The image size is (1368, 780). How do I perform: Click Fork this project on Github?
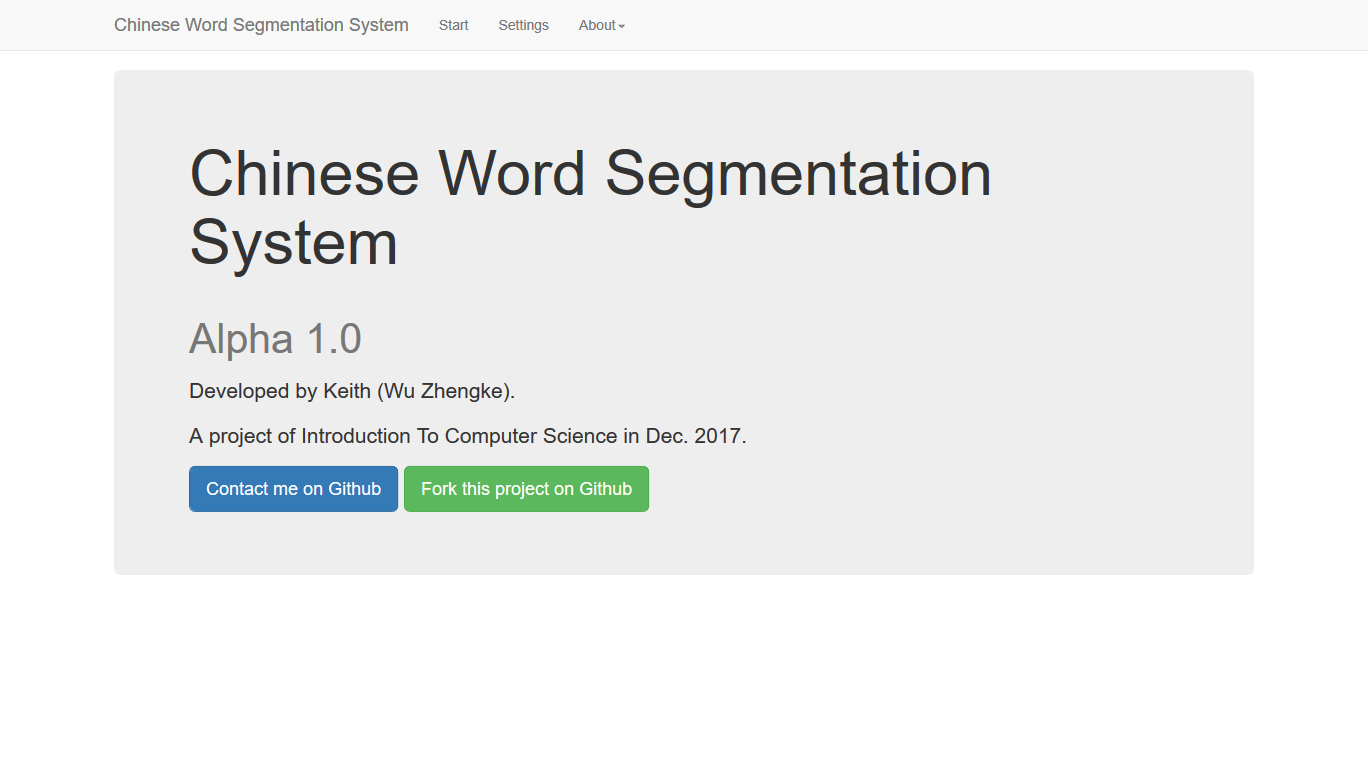(526, 489)
